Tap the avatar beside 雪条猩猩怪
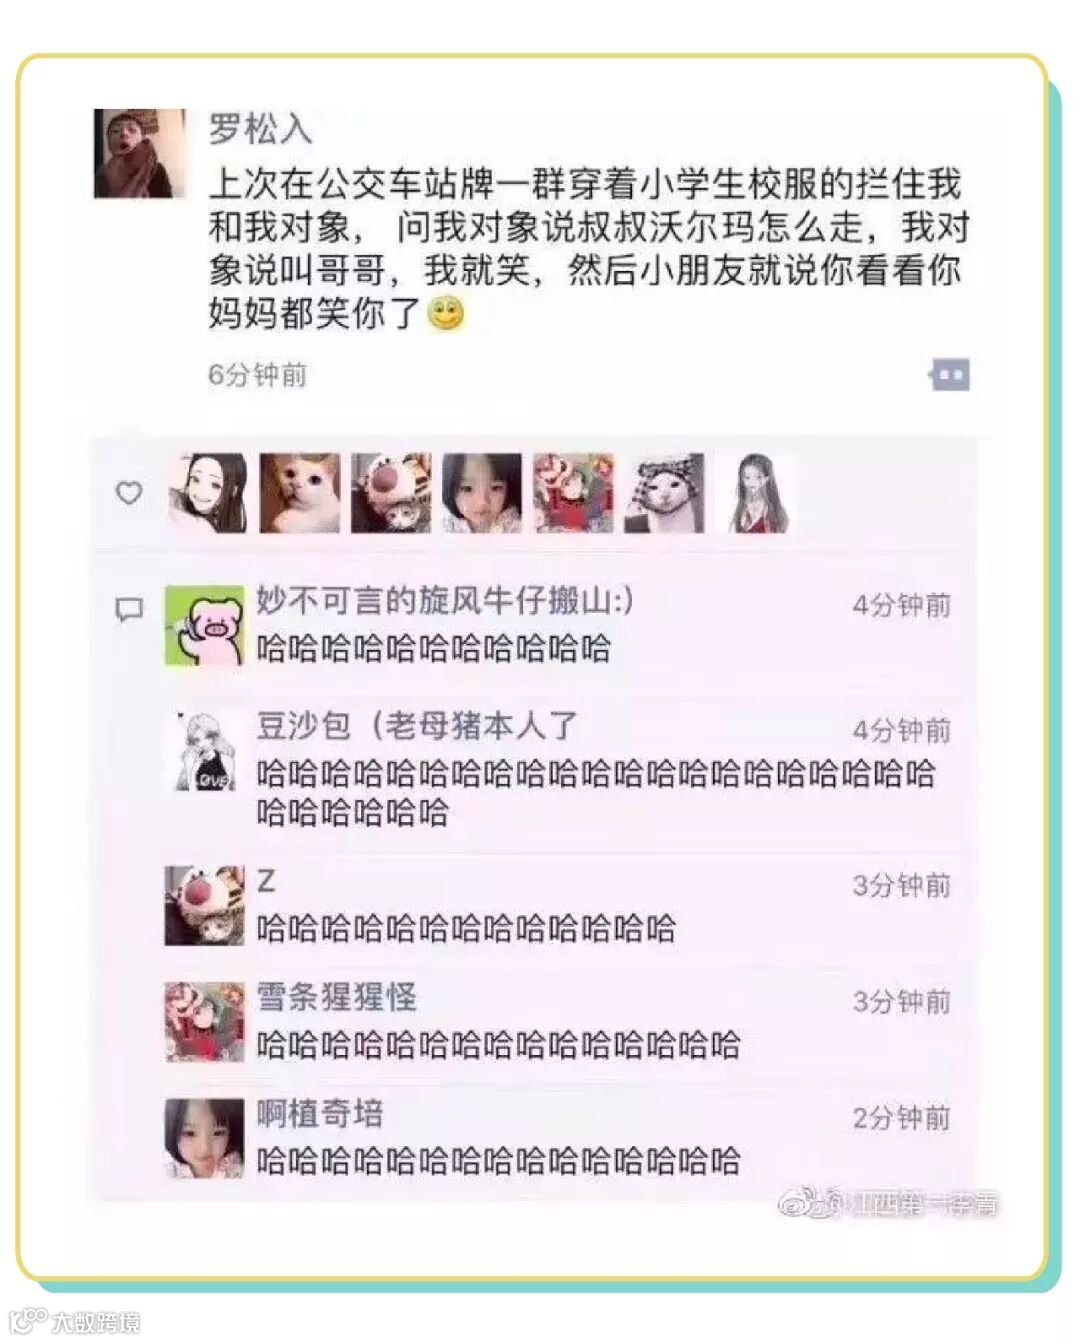This screenshot has height=1342, width=1080. [204, 1022]
